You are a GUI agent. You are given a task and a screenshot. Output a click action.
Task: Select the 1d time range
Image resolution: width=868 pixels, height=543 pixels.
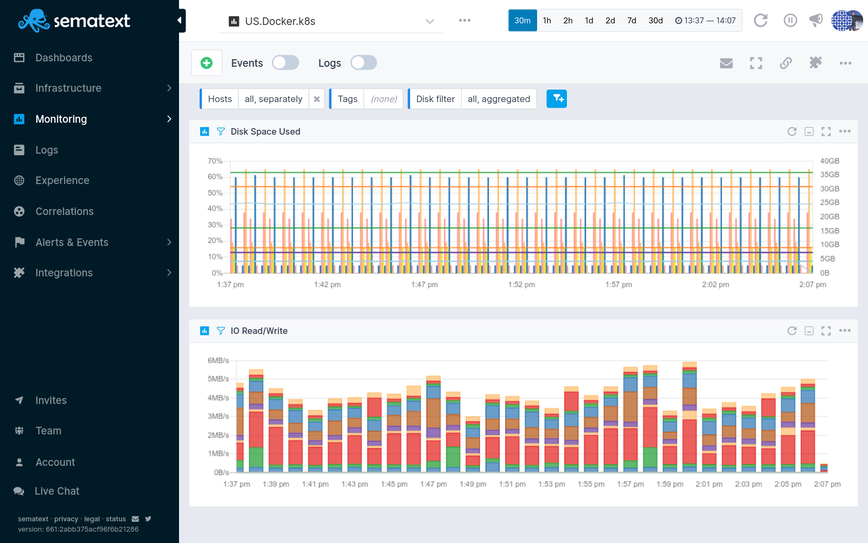click(x=589, y=20)
